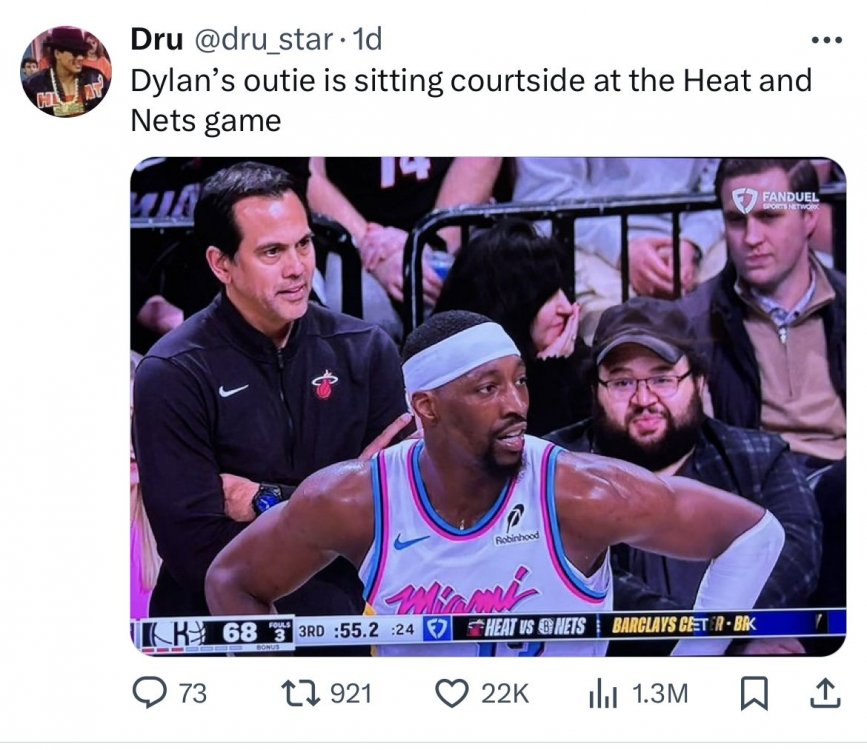Click the 22K likes count

pyautogui.click(x=505, y=694)
